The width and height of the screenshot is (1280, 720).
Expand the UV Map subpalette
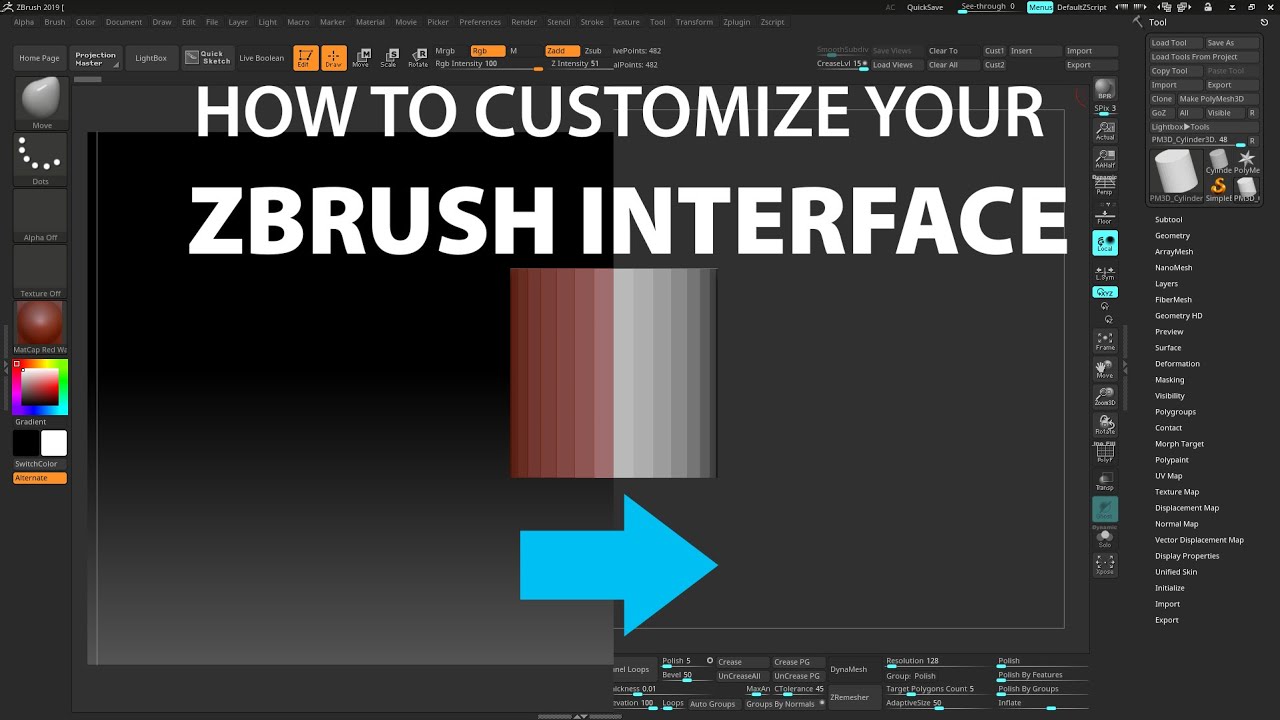pos(1168,476)
